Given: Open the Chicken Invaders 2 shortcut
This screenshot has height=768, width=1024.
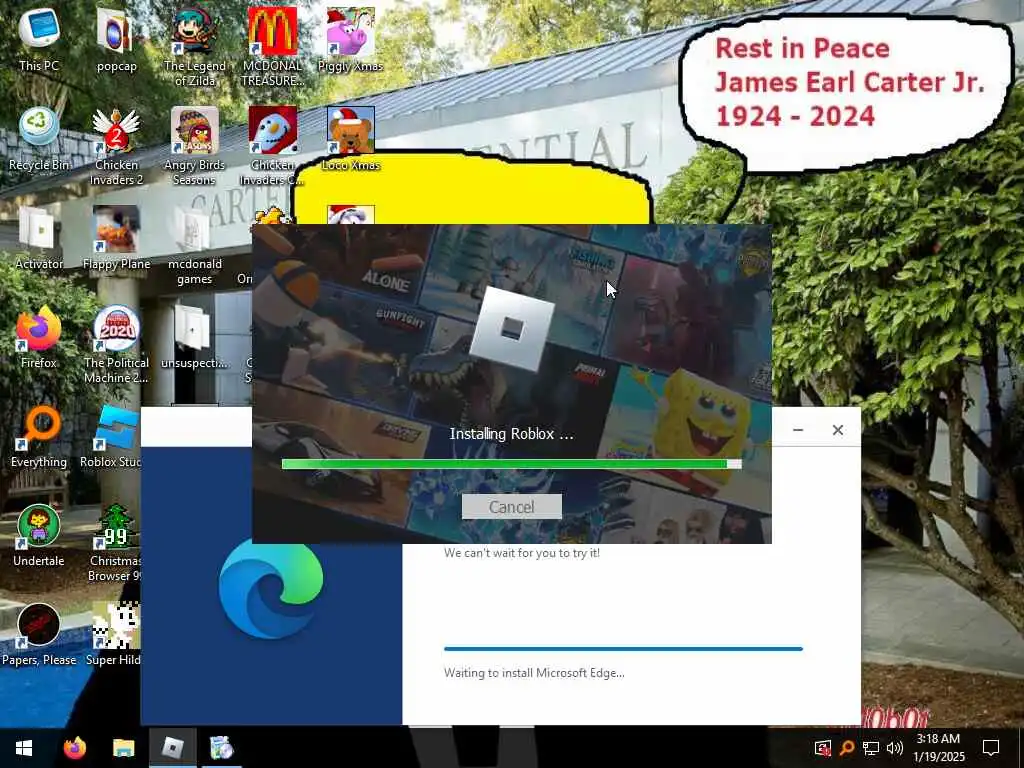Looking at the screenshot, I should [x=116, y=146].
